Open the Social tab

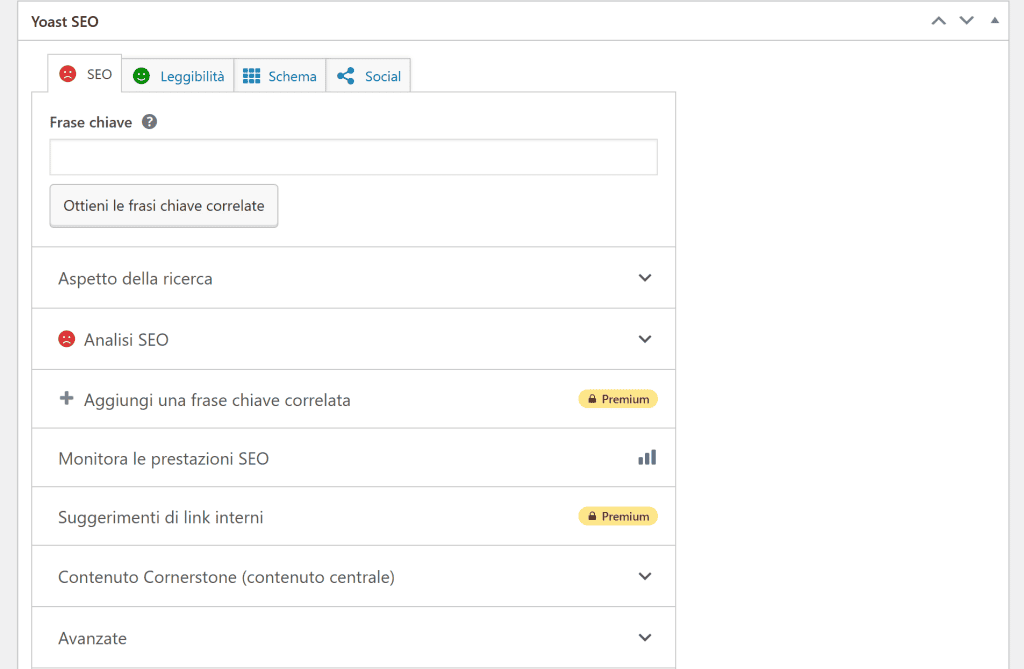coord(368,76)
